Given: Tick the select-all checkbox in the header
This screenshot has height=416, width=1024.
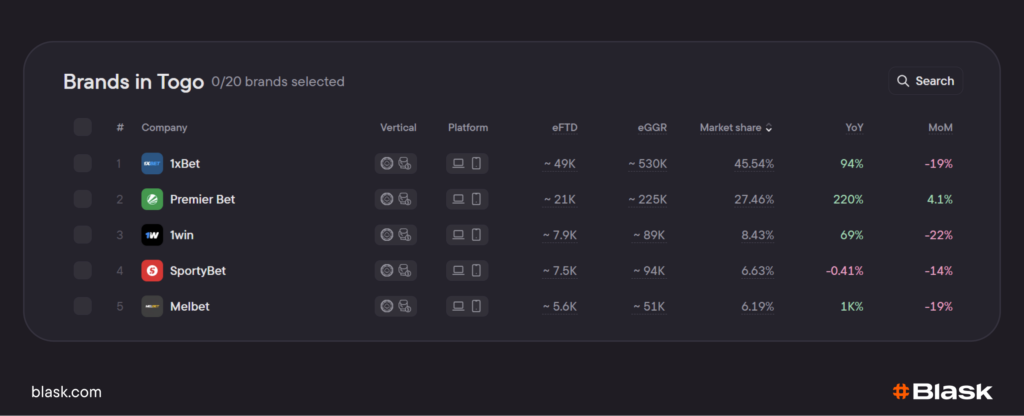Looking at the screenshot, I should pos(83,127).
